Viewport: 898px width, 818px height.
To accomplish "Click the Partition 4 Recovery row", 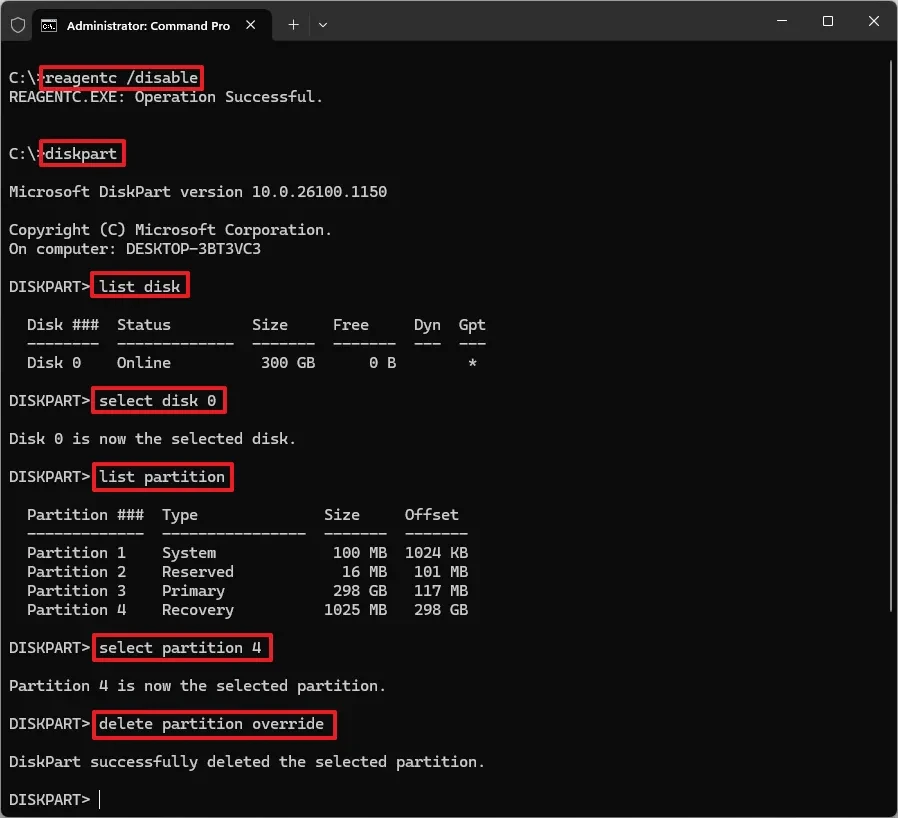I will point(247,610).
